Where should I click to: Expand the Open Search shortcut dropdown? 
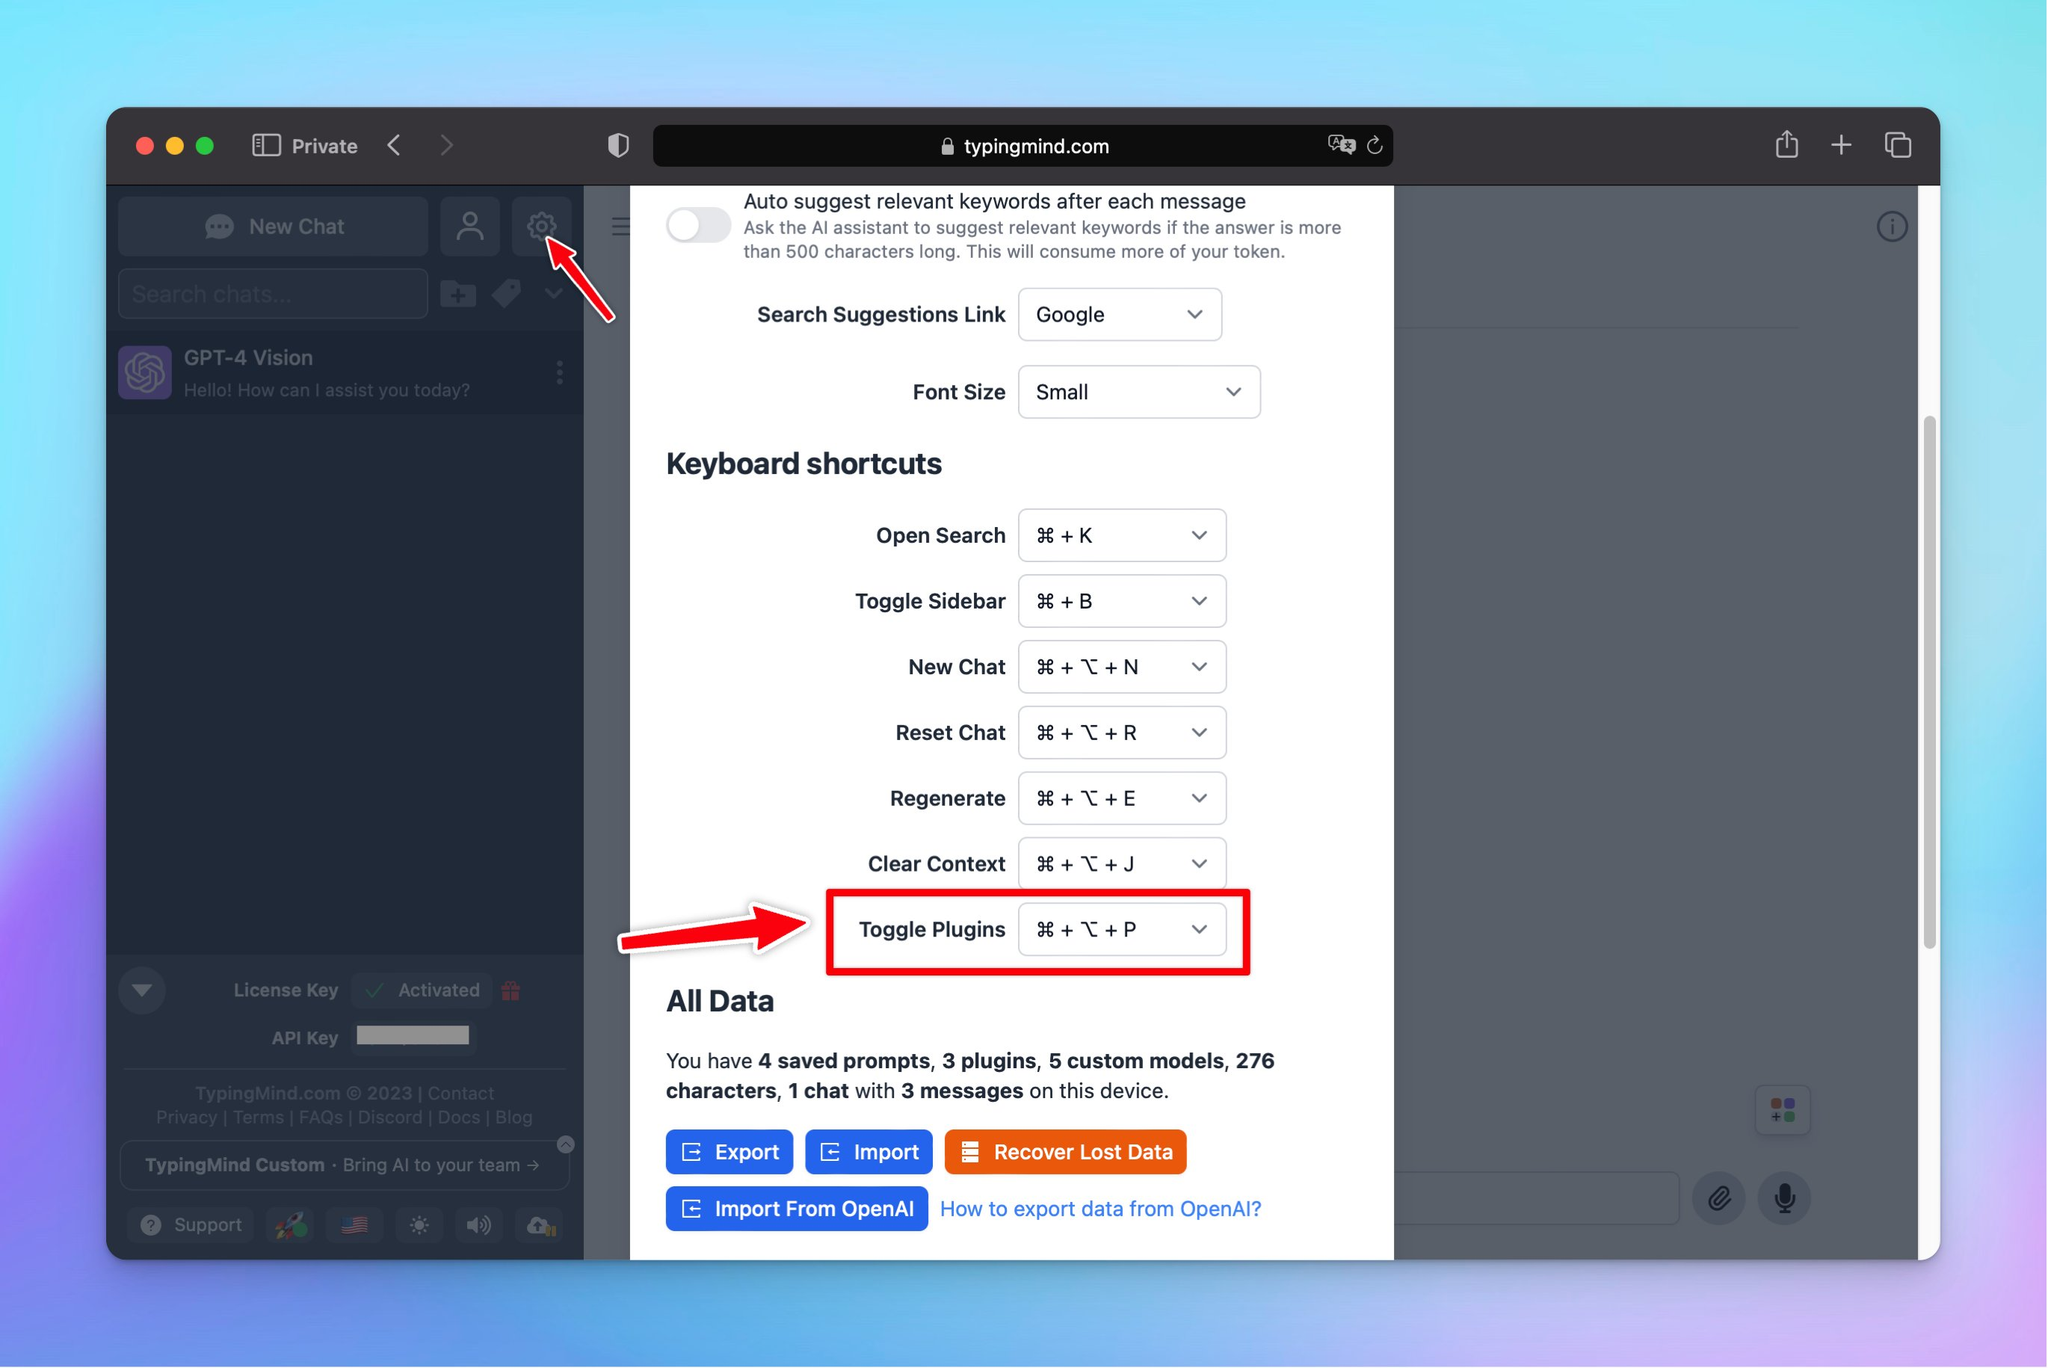1199,534
